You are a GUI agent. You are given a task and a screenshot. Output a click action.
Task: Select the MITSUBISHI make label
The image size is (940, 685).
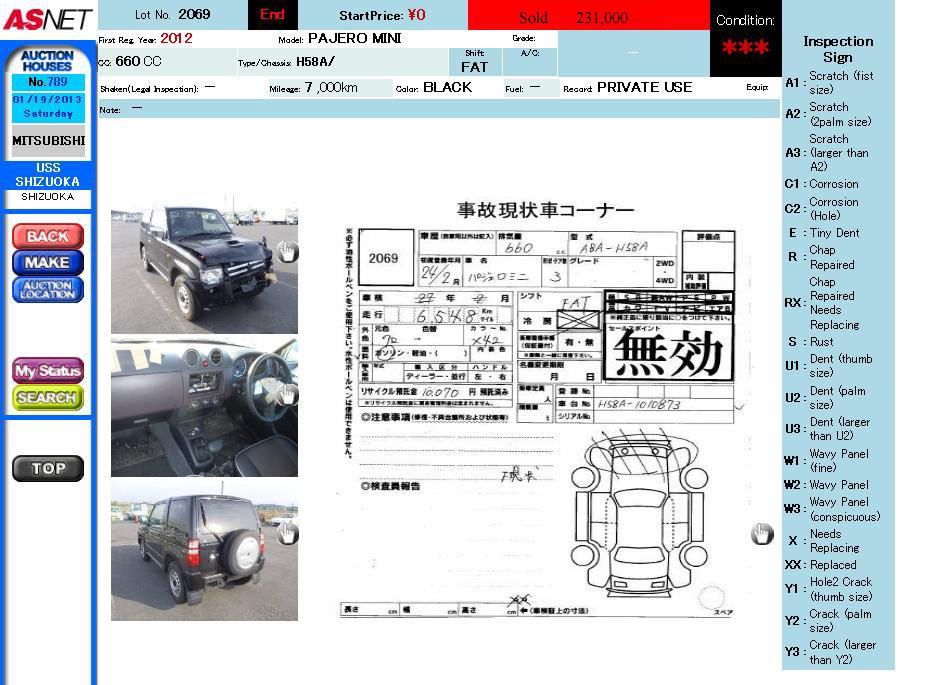(x=47, y=141)
